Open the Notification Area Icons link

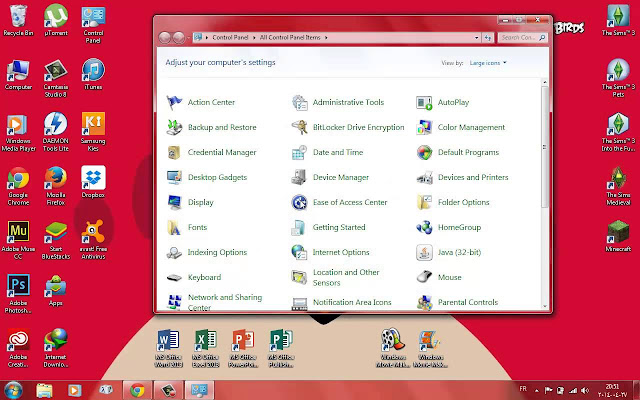352,302
